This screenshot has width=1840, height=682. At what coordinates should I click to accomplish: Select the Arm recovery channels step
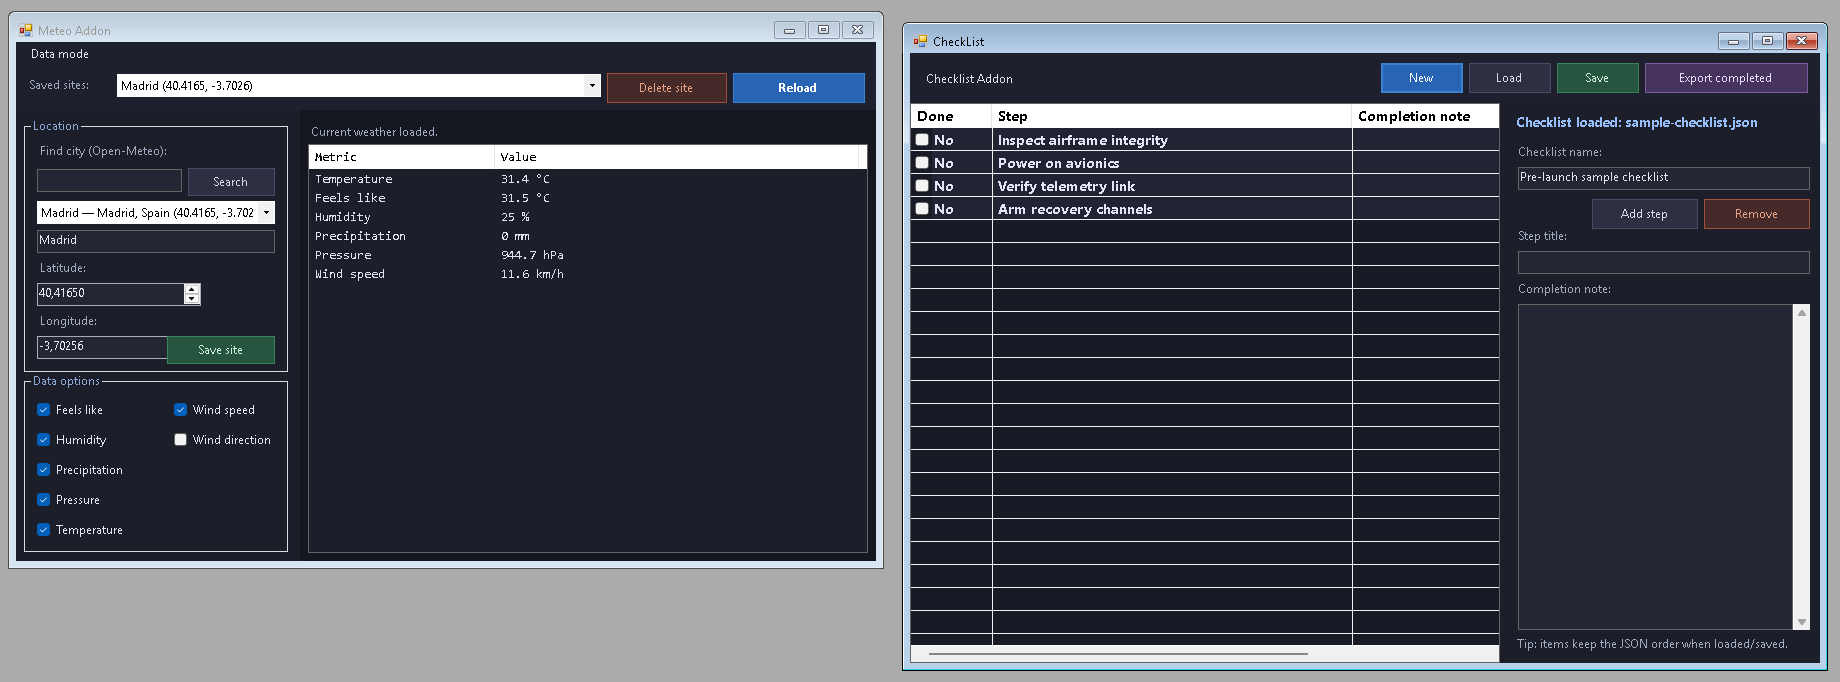1172,209
